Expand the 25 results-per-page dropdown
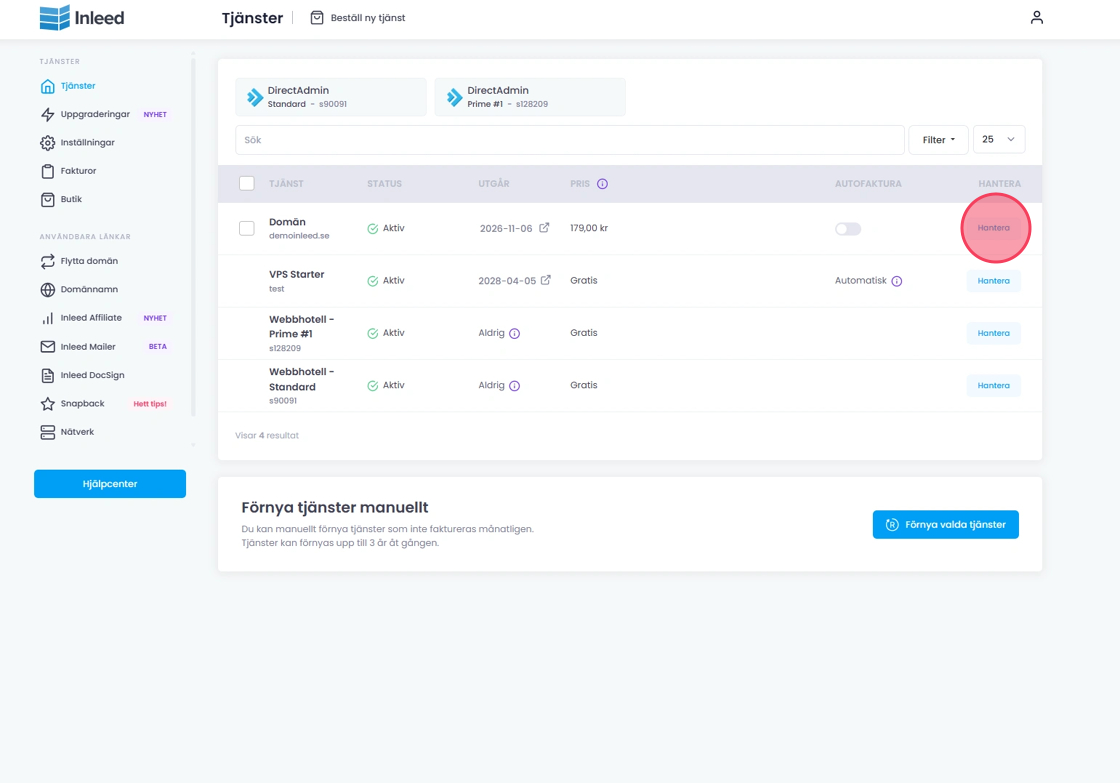This screenshot has width=1120, height=783. point(998,140)
